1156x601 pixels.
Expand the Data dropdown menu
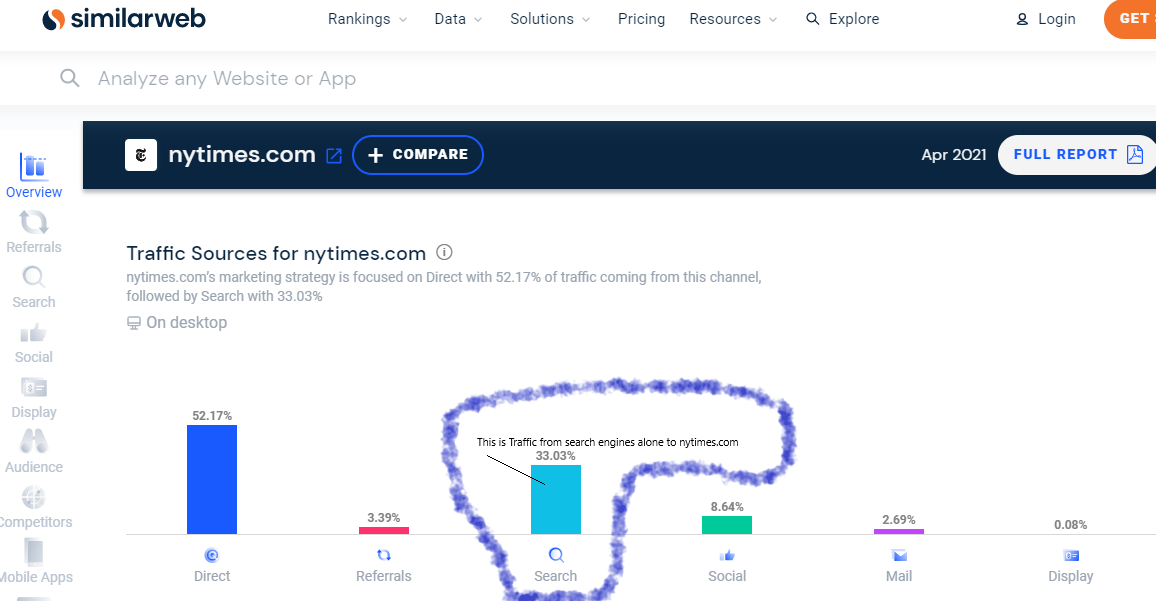(x=458, y=19)
